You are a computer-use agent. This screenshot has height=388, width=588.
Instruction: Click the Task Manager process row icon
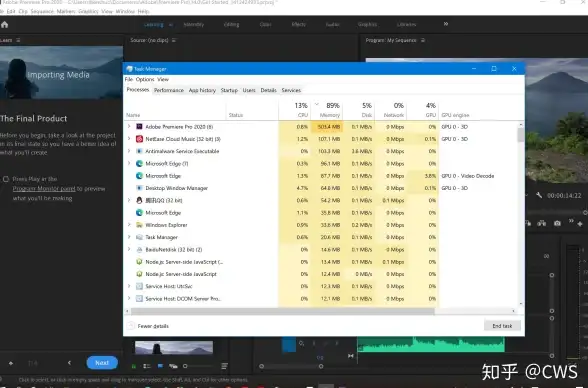139,237
